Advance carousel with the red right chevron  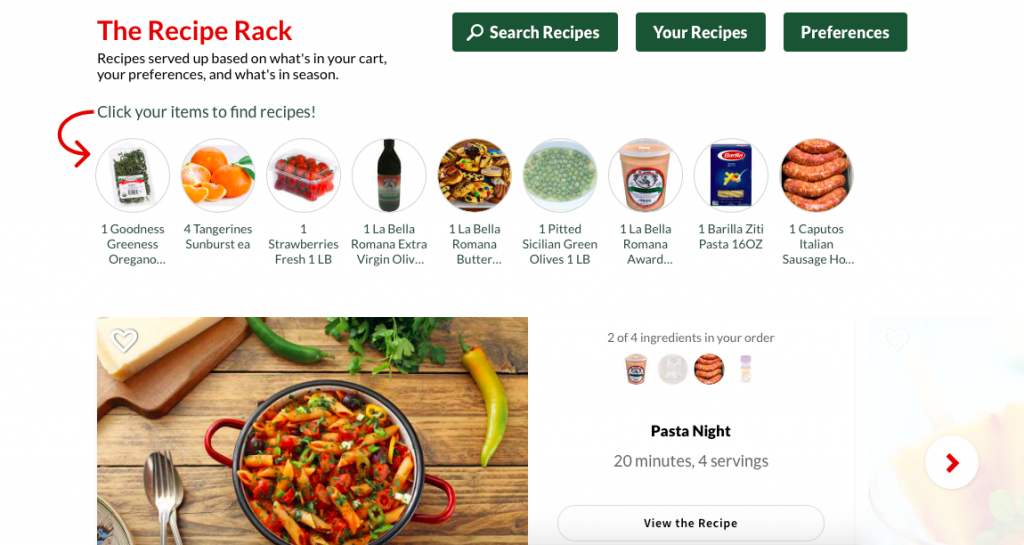[952, 463]
